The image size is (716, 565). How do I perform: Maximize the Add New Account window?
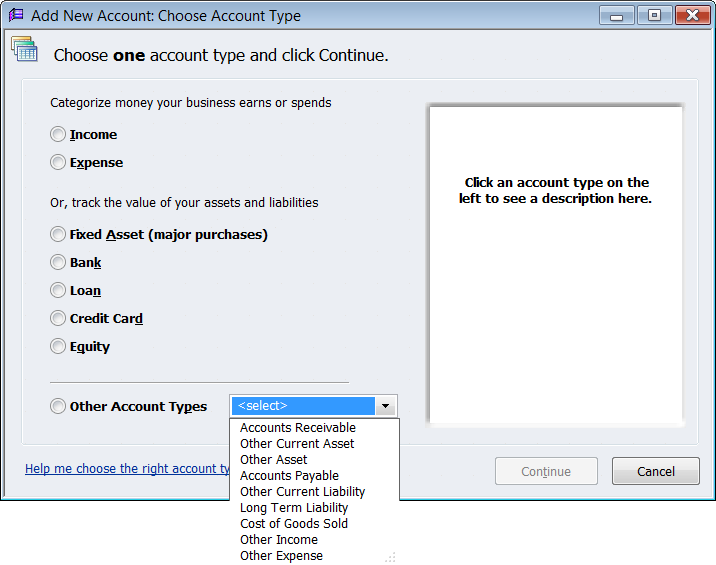655,15
